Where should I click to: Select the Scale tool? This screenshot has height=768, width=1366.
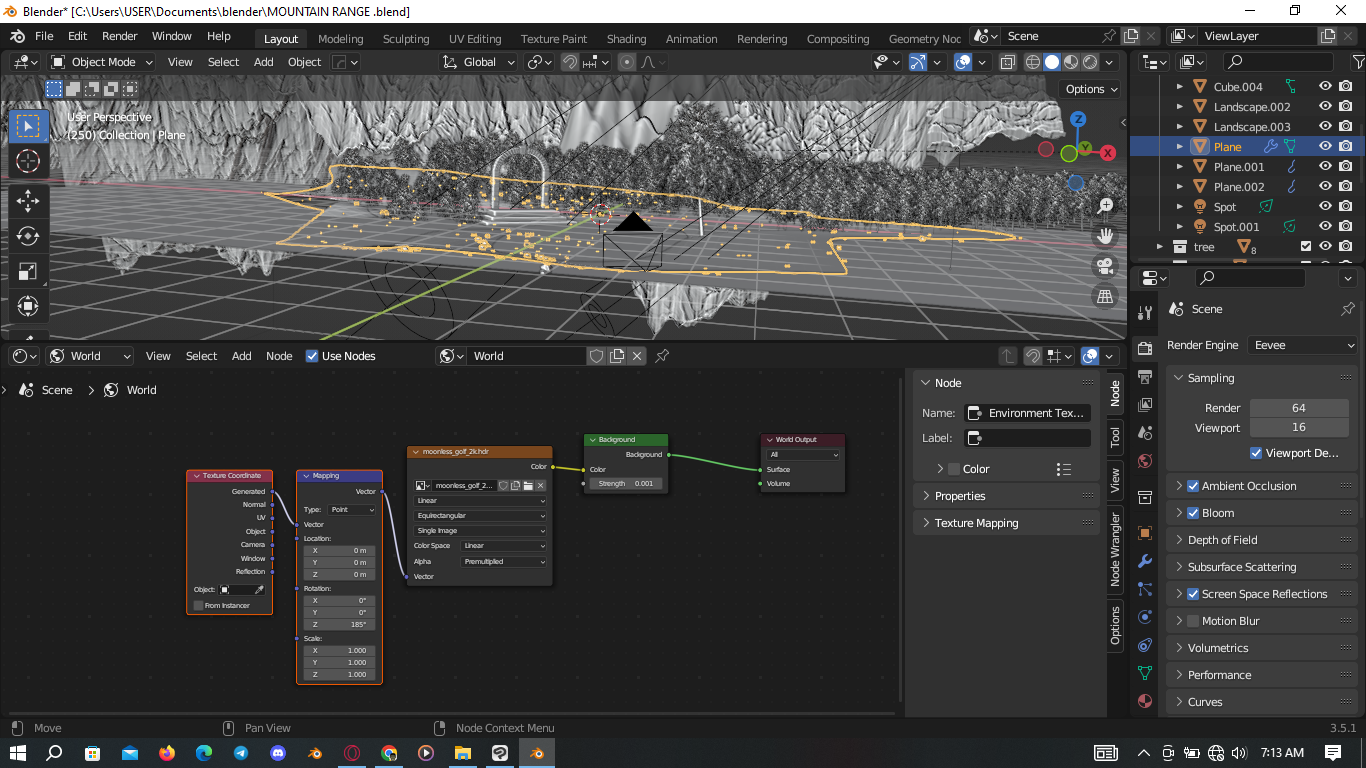[28, 271]
